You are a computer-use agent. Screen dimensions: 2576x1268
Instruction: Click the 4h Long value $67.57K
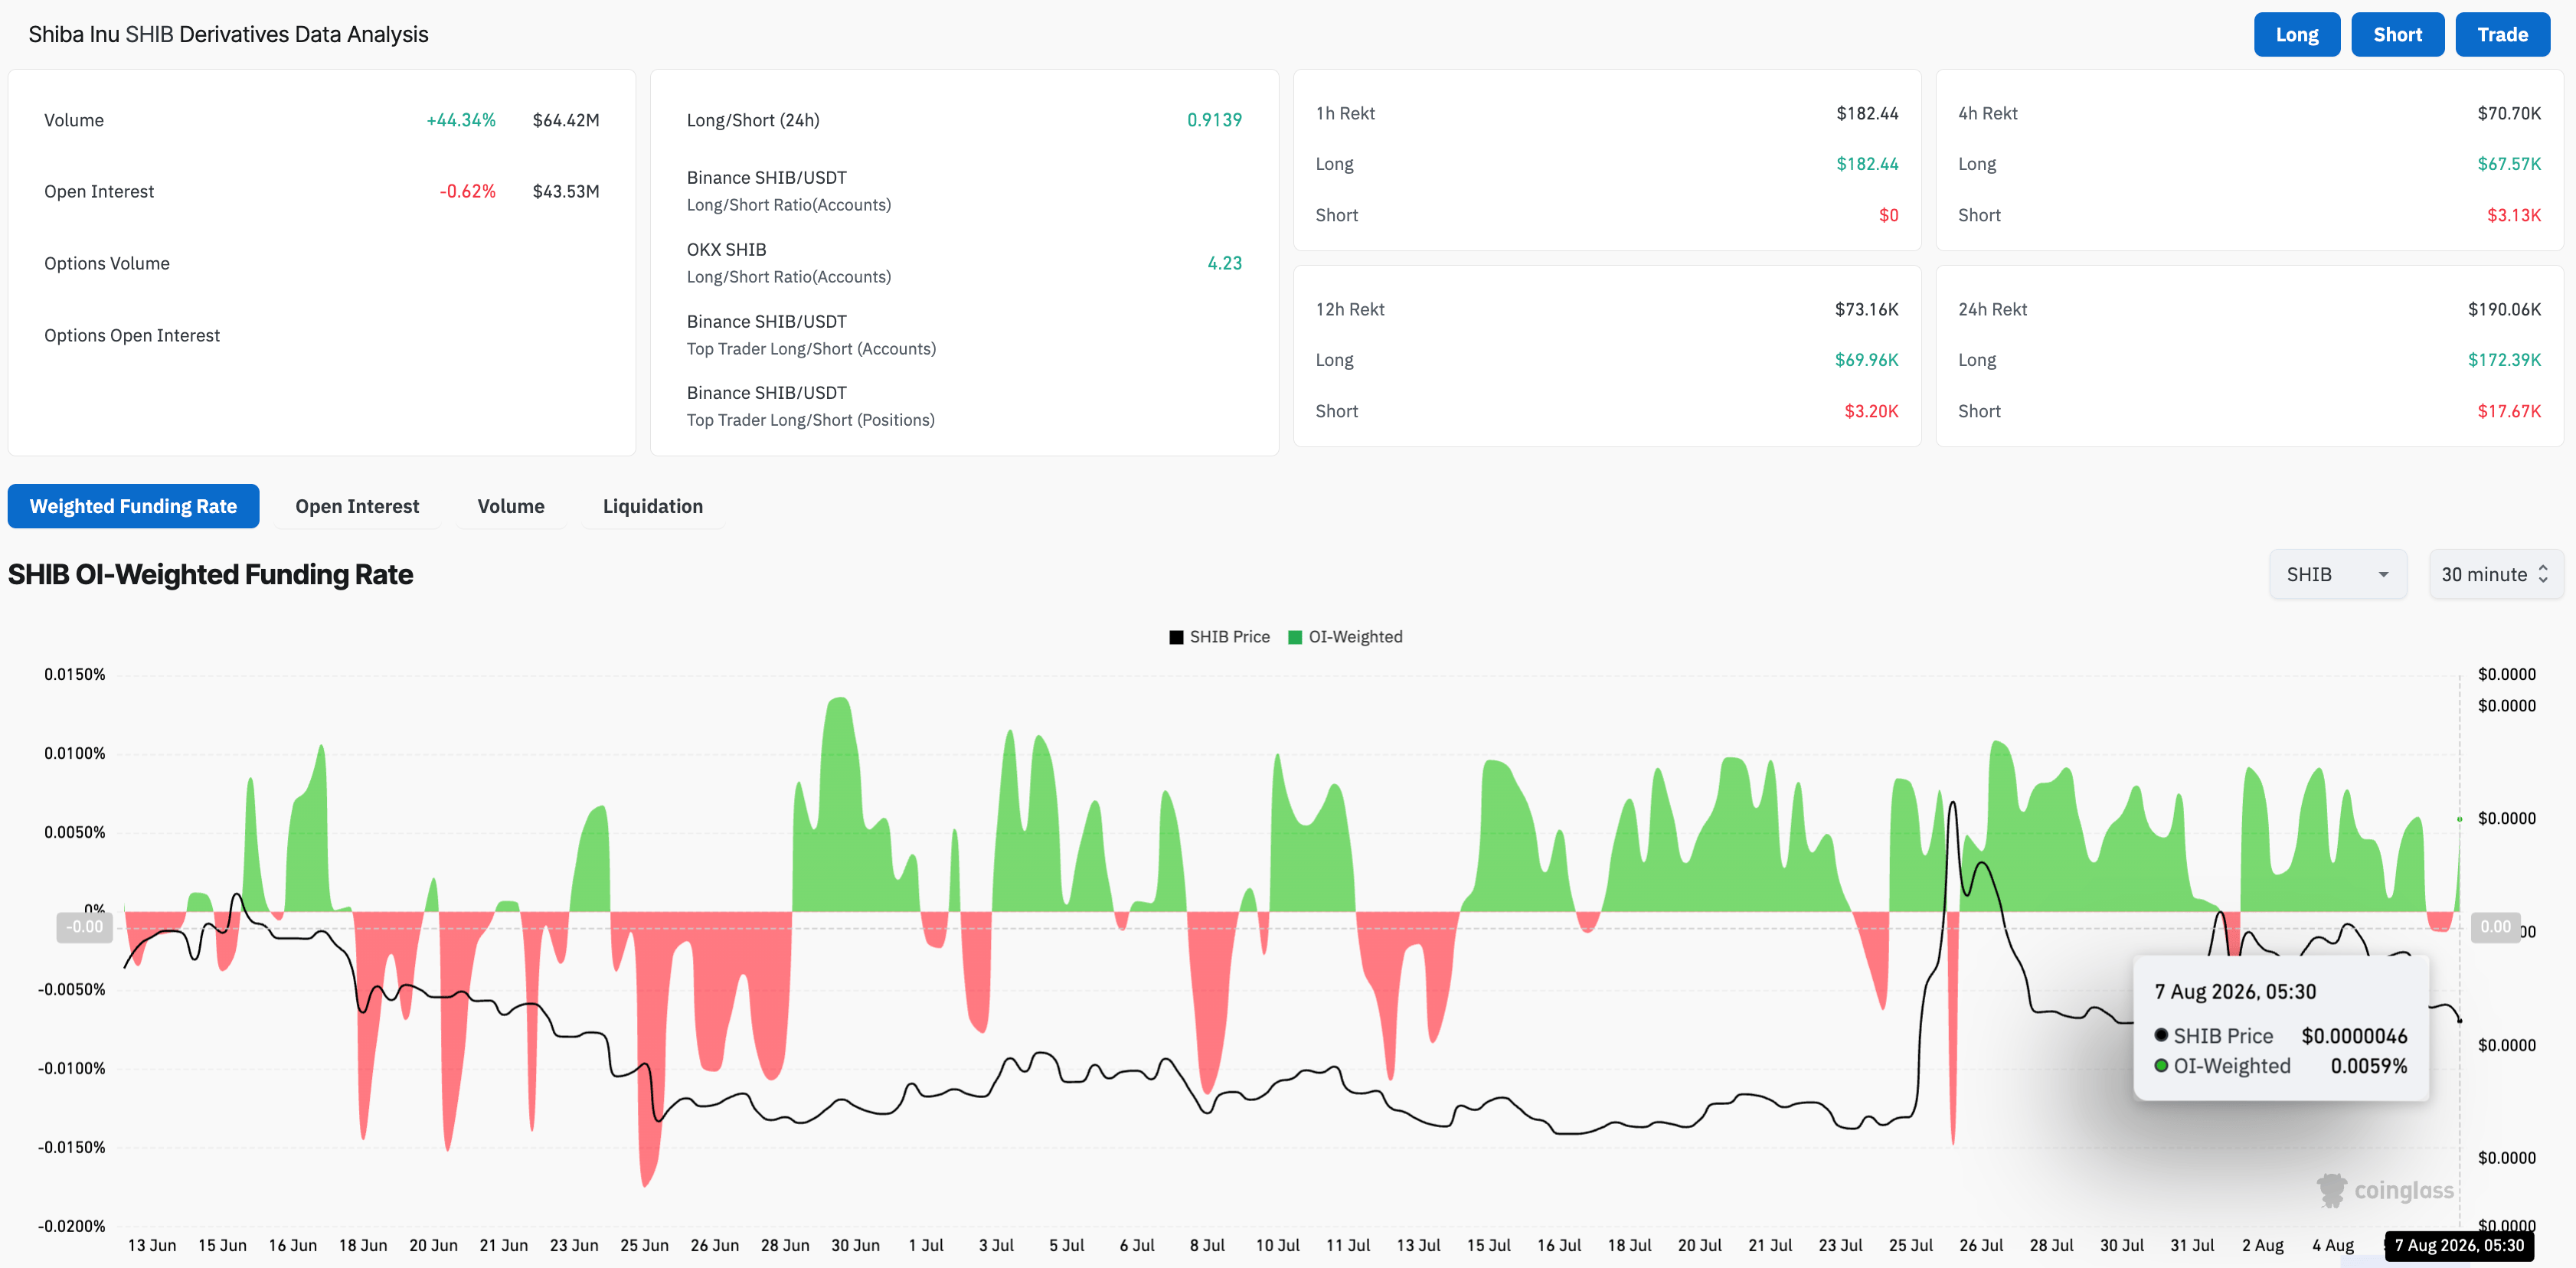pos(2509,164)
